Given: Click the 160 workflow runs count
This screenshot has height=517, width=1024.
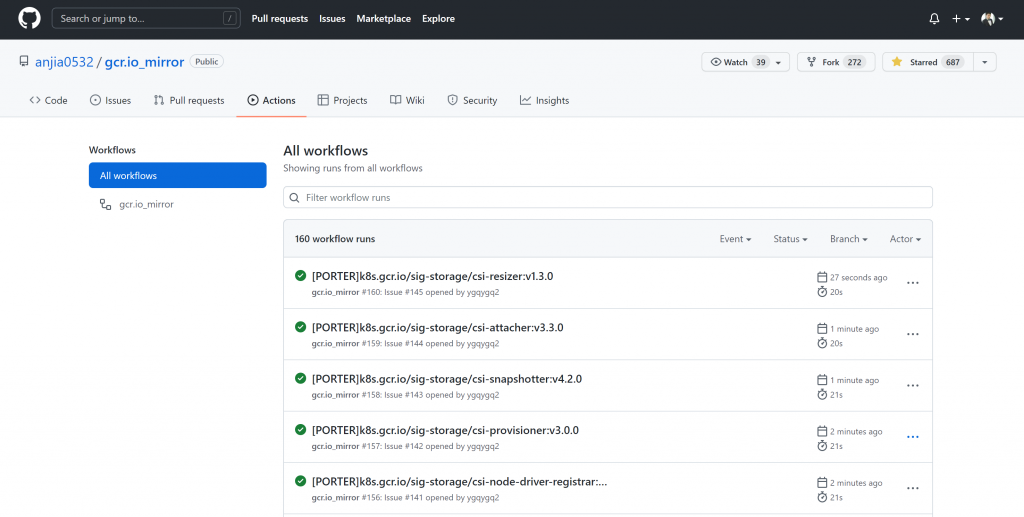Looking at the screenshot, I should pos(335,239).
